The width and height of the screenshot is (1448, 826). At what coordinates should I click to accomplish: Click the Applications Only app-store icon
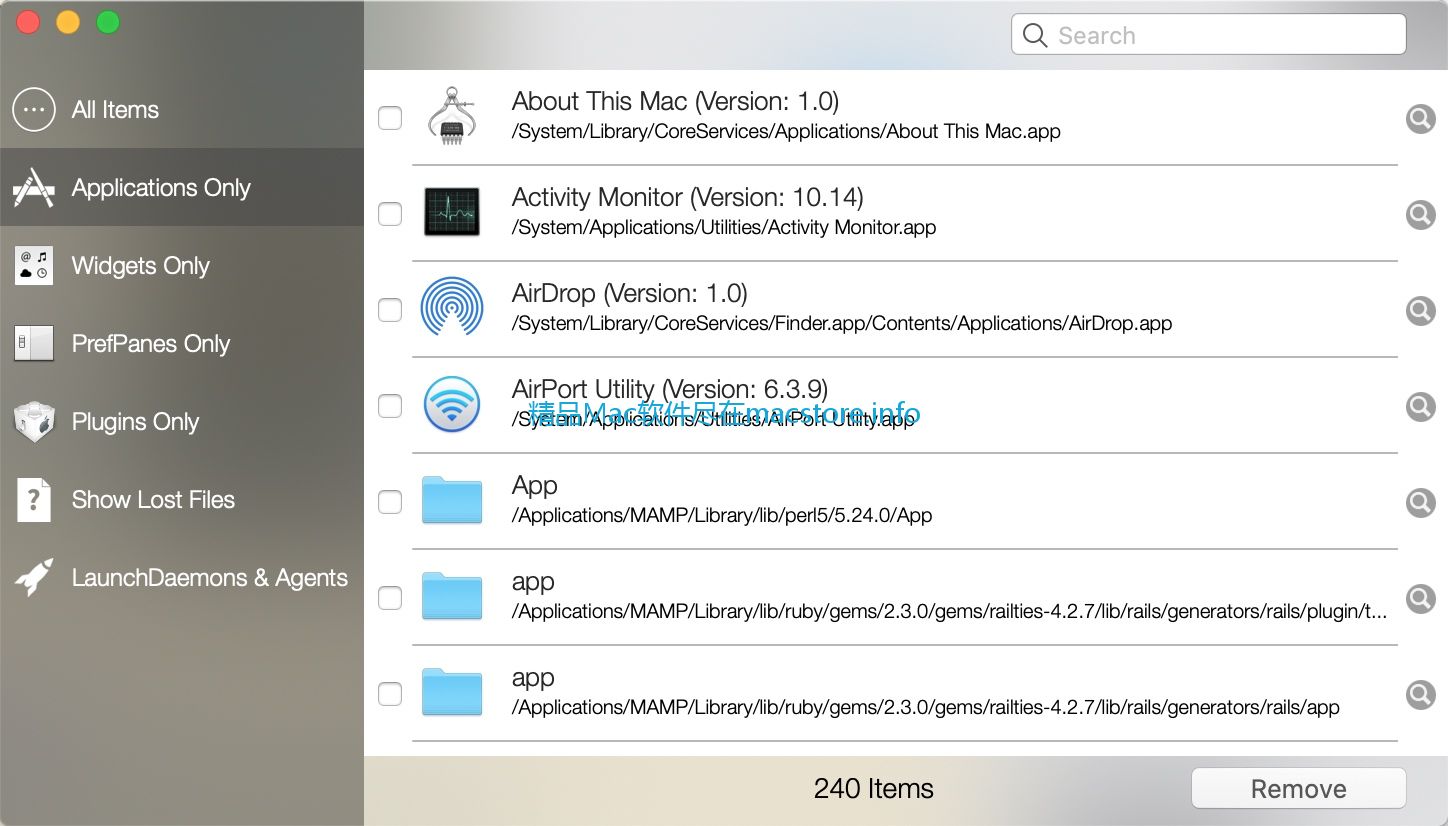(x=34, y=188)
